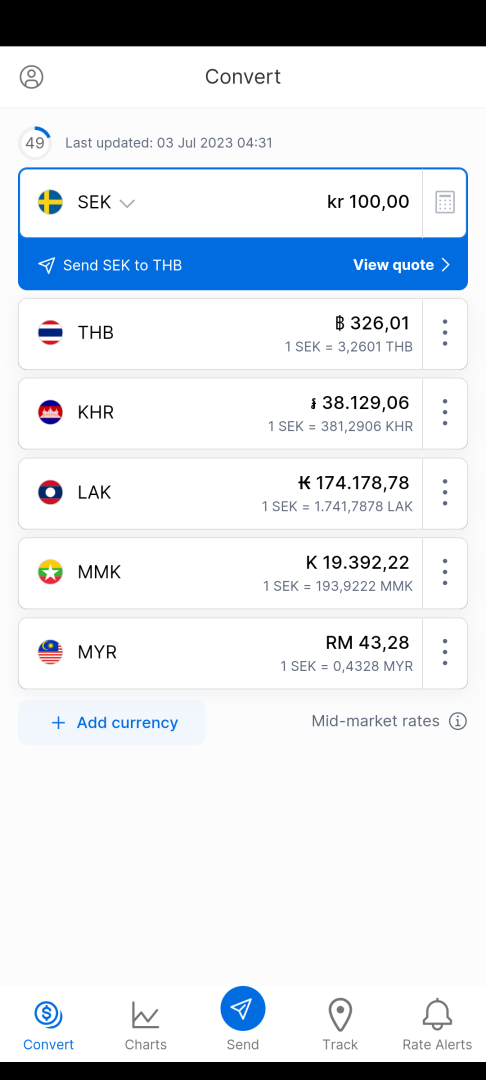Open the calculator icon beside SEK amount
Image resolution: width=486 pixels, height=1080 pixels.
click(x=445, y=202)
